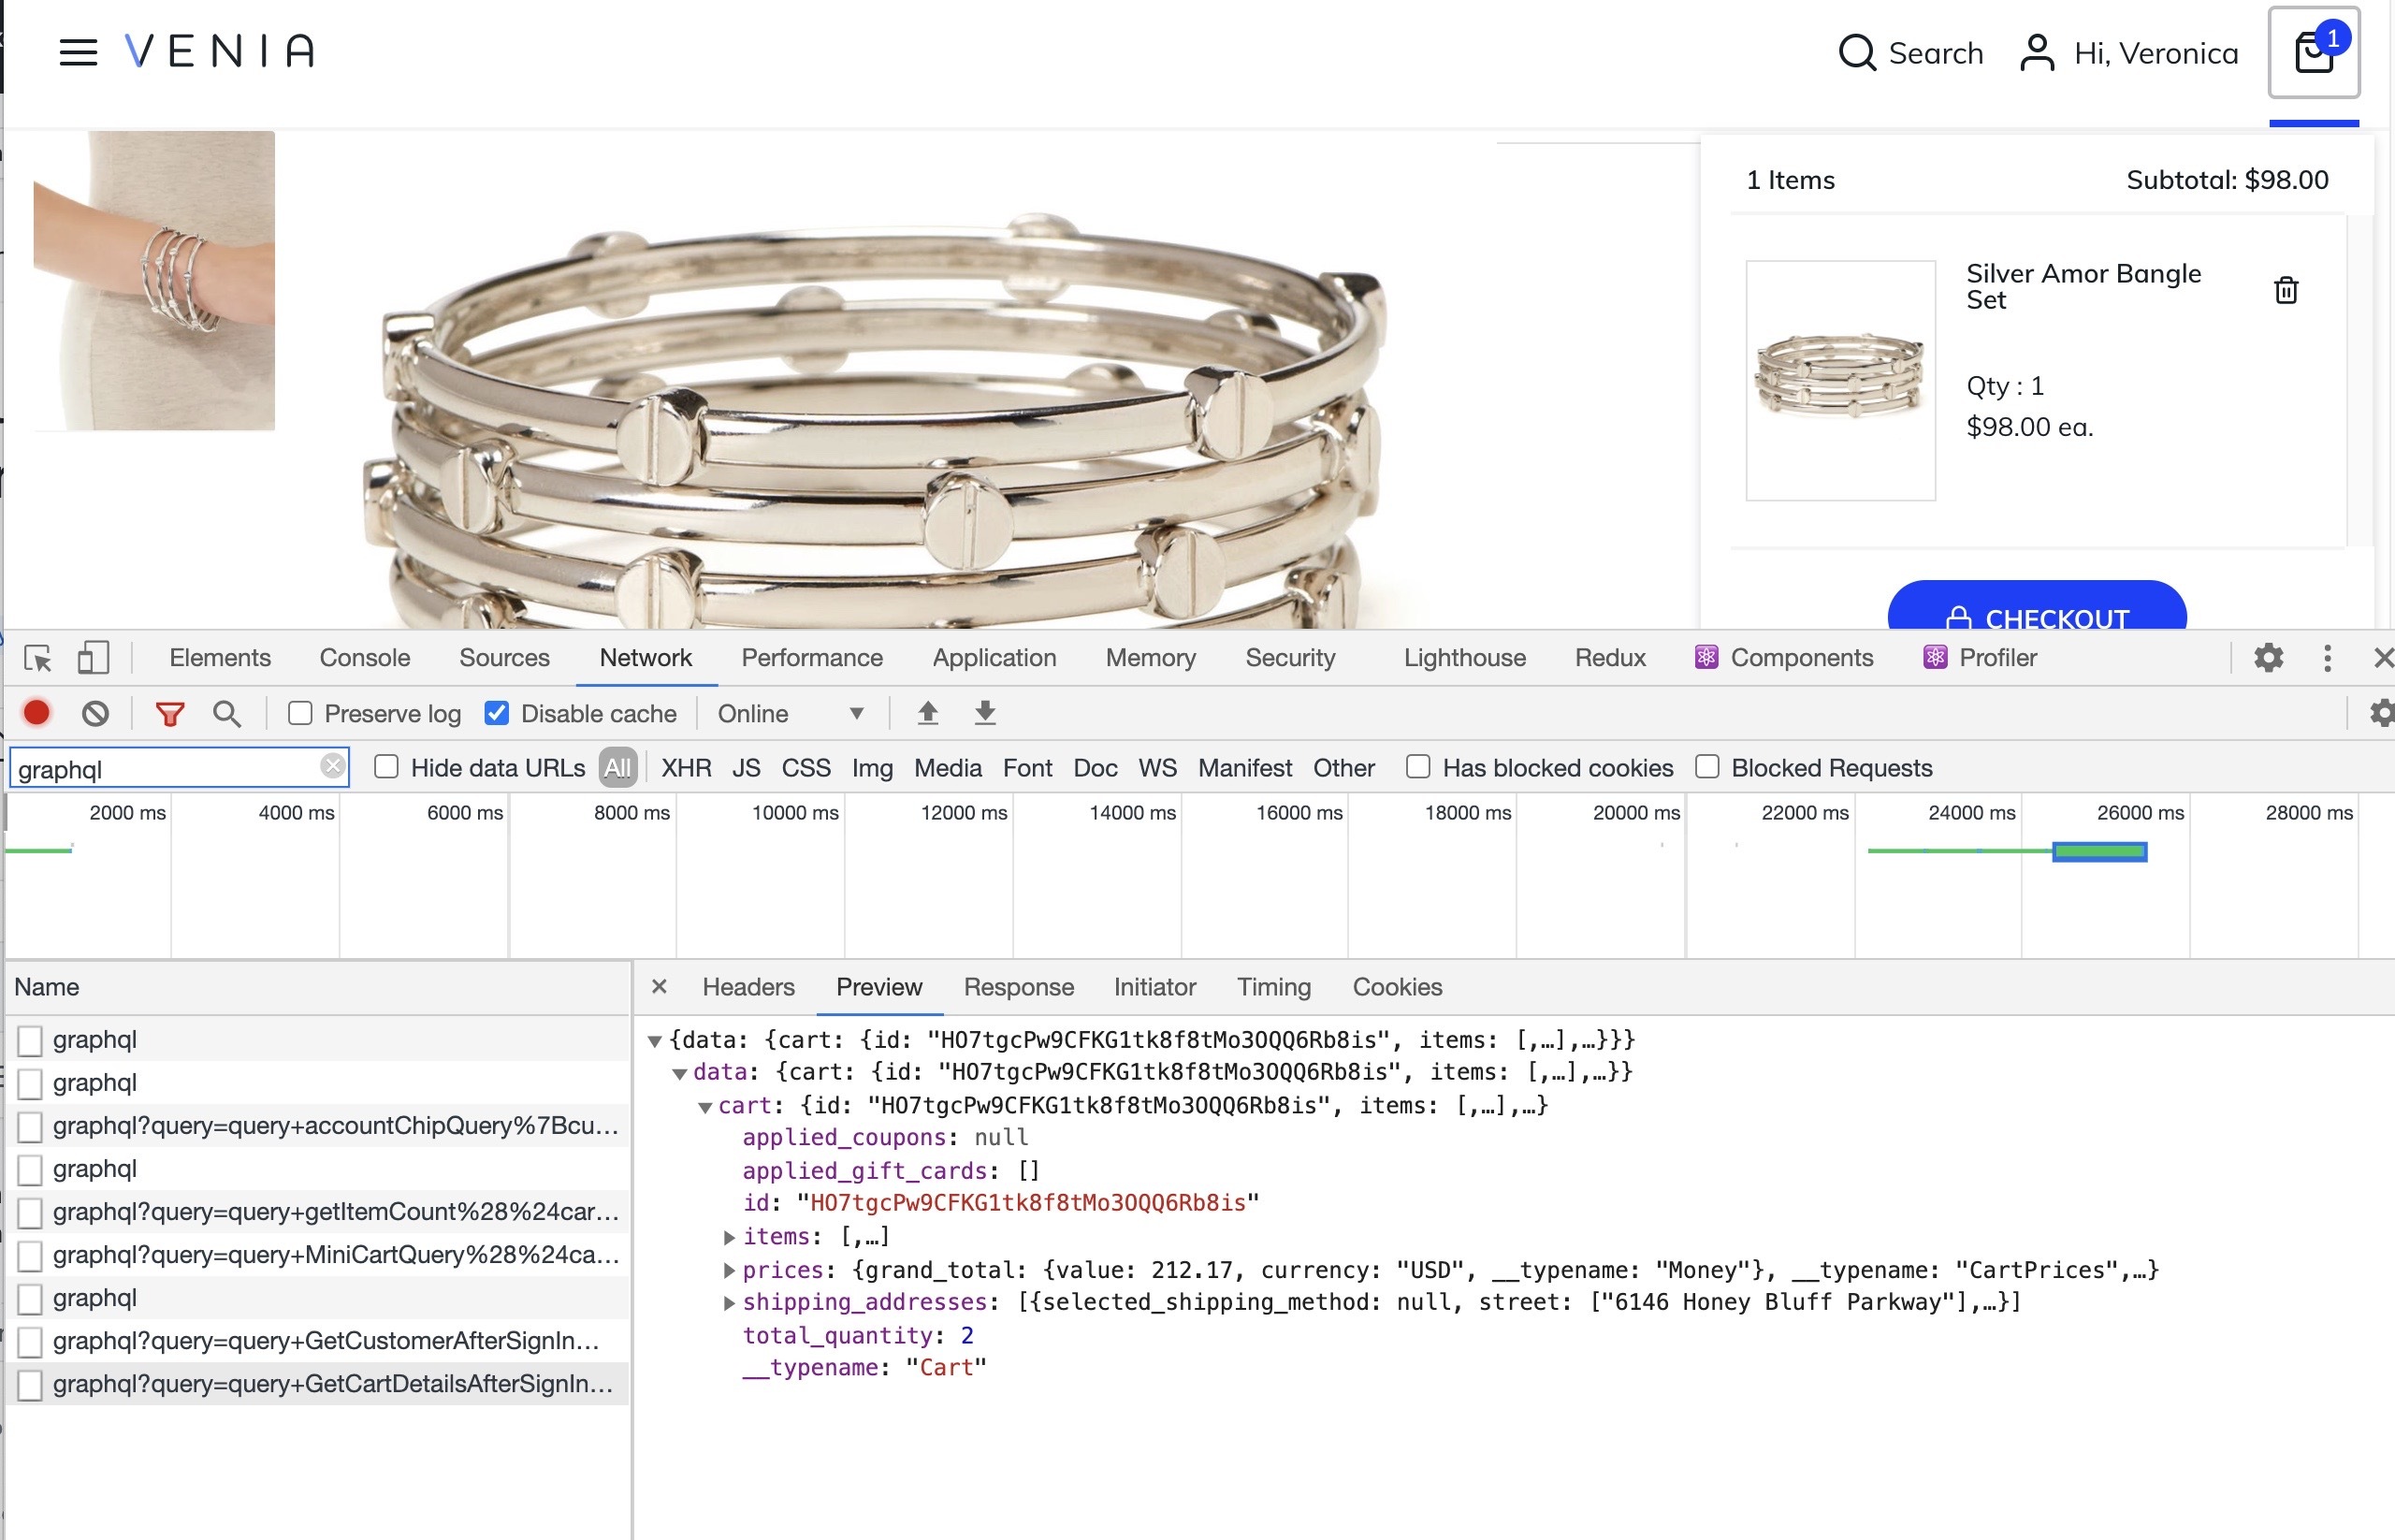Click the export HAR archive icon

click(x=982, y=712)
